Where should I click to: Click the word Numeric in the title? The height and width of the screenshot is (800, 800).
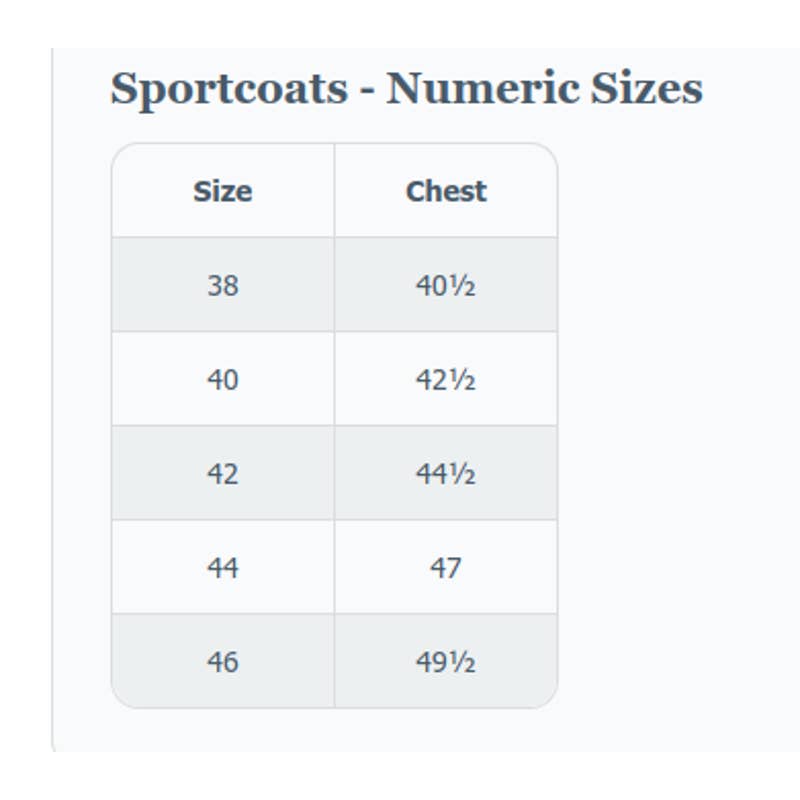[x=483, y=88]
